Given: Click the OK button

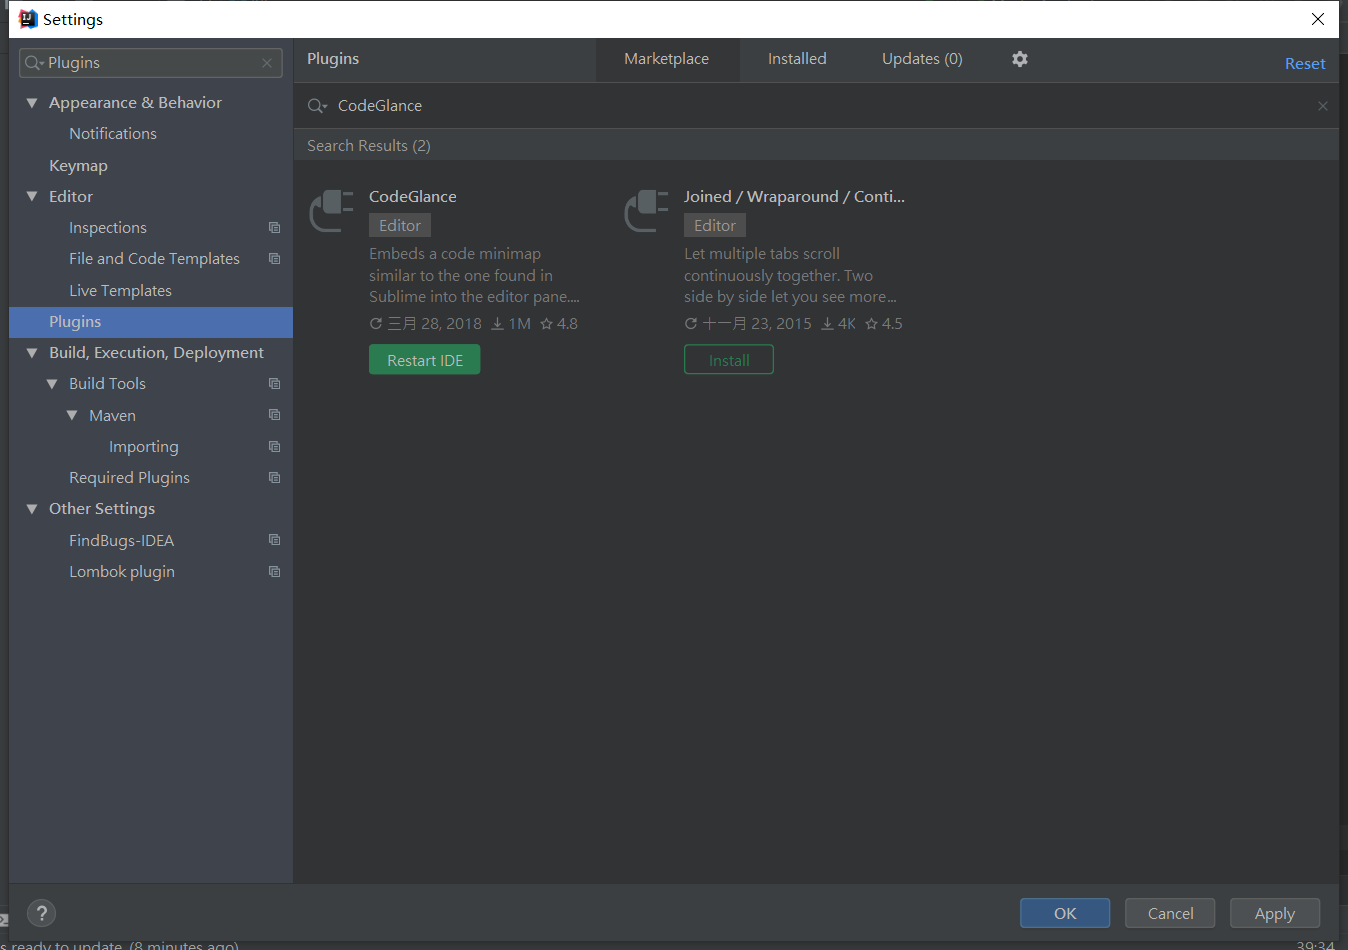Looking at the screenshot, I should 1065,913.
